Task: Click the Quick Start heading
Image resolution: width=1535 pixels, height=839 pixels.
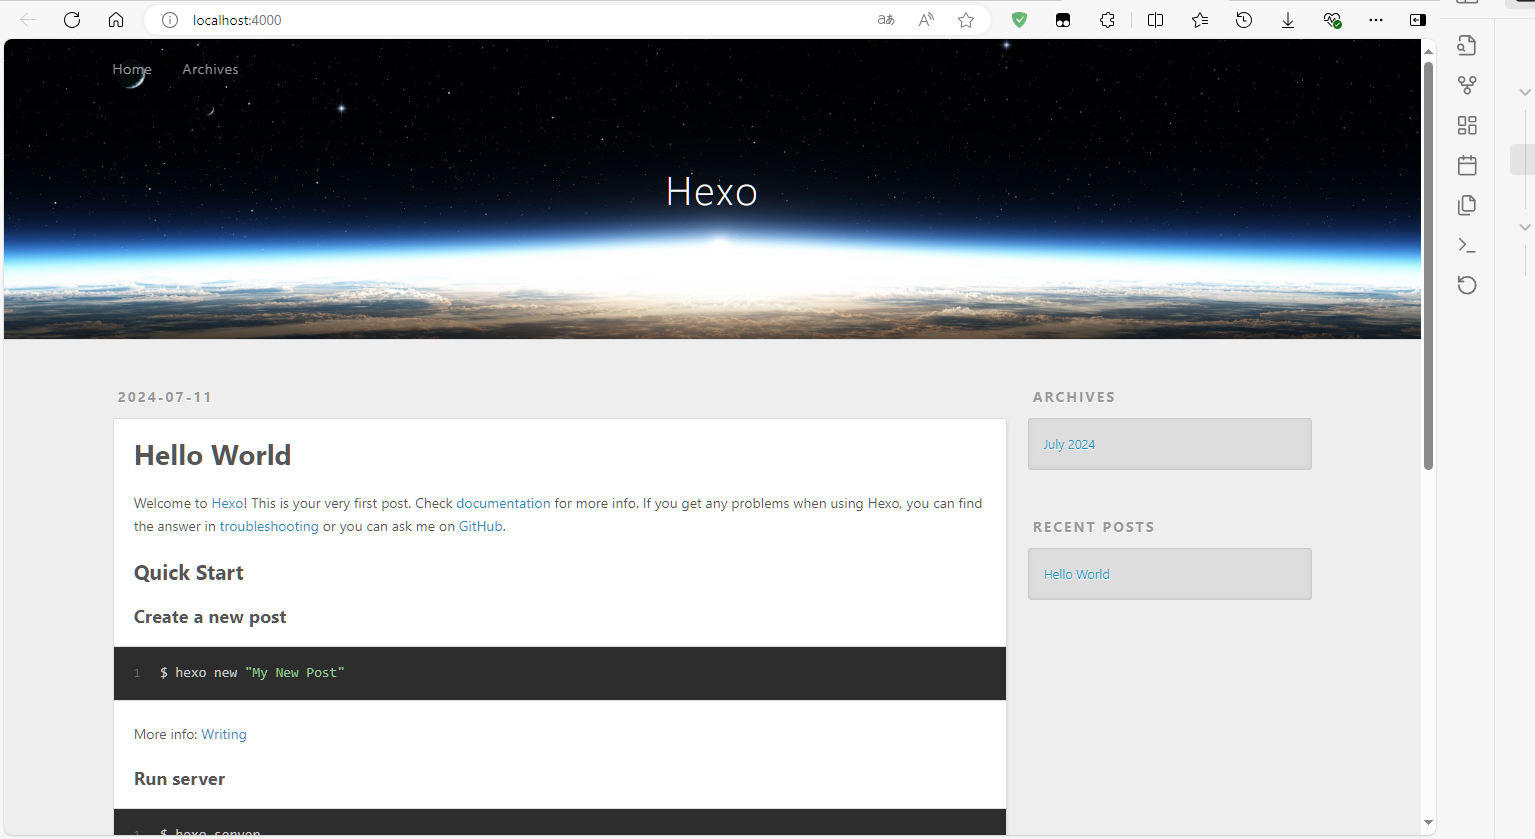Action: click(x=189, y=573)
